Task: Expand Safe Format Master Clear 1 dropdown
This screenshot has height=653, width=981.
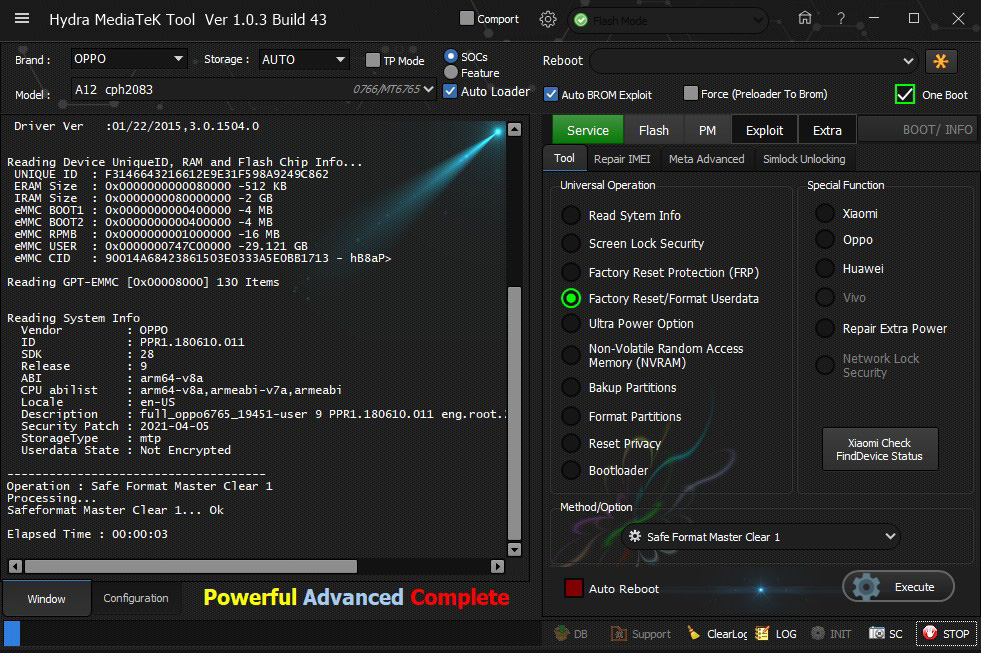Action: pyautogui.click(x=760, y=537)
